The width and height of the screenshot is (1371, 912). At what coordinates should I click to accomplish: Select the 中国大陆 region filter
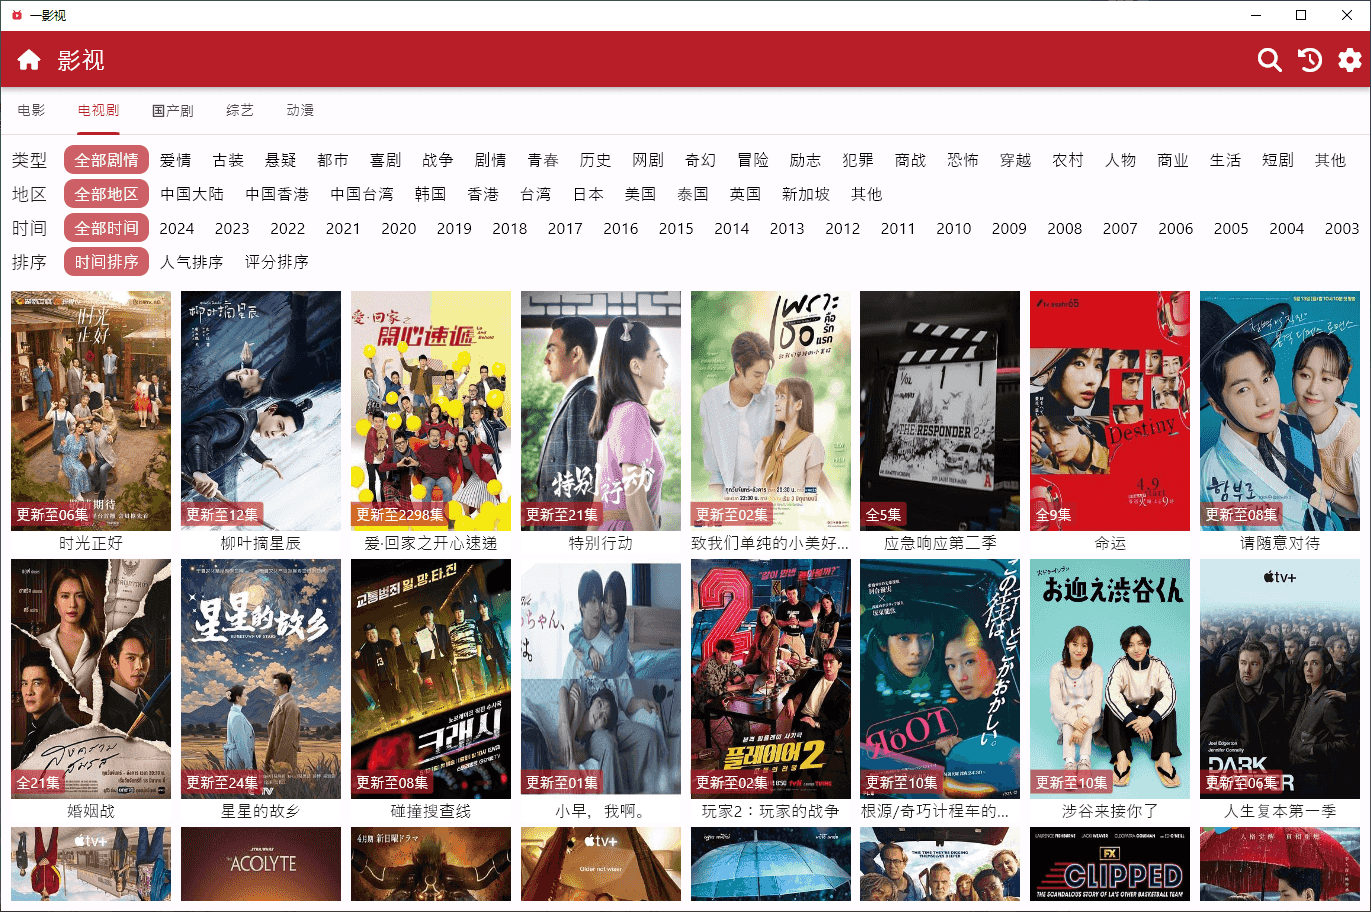(x=192, y=194)
